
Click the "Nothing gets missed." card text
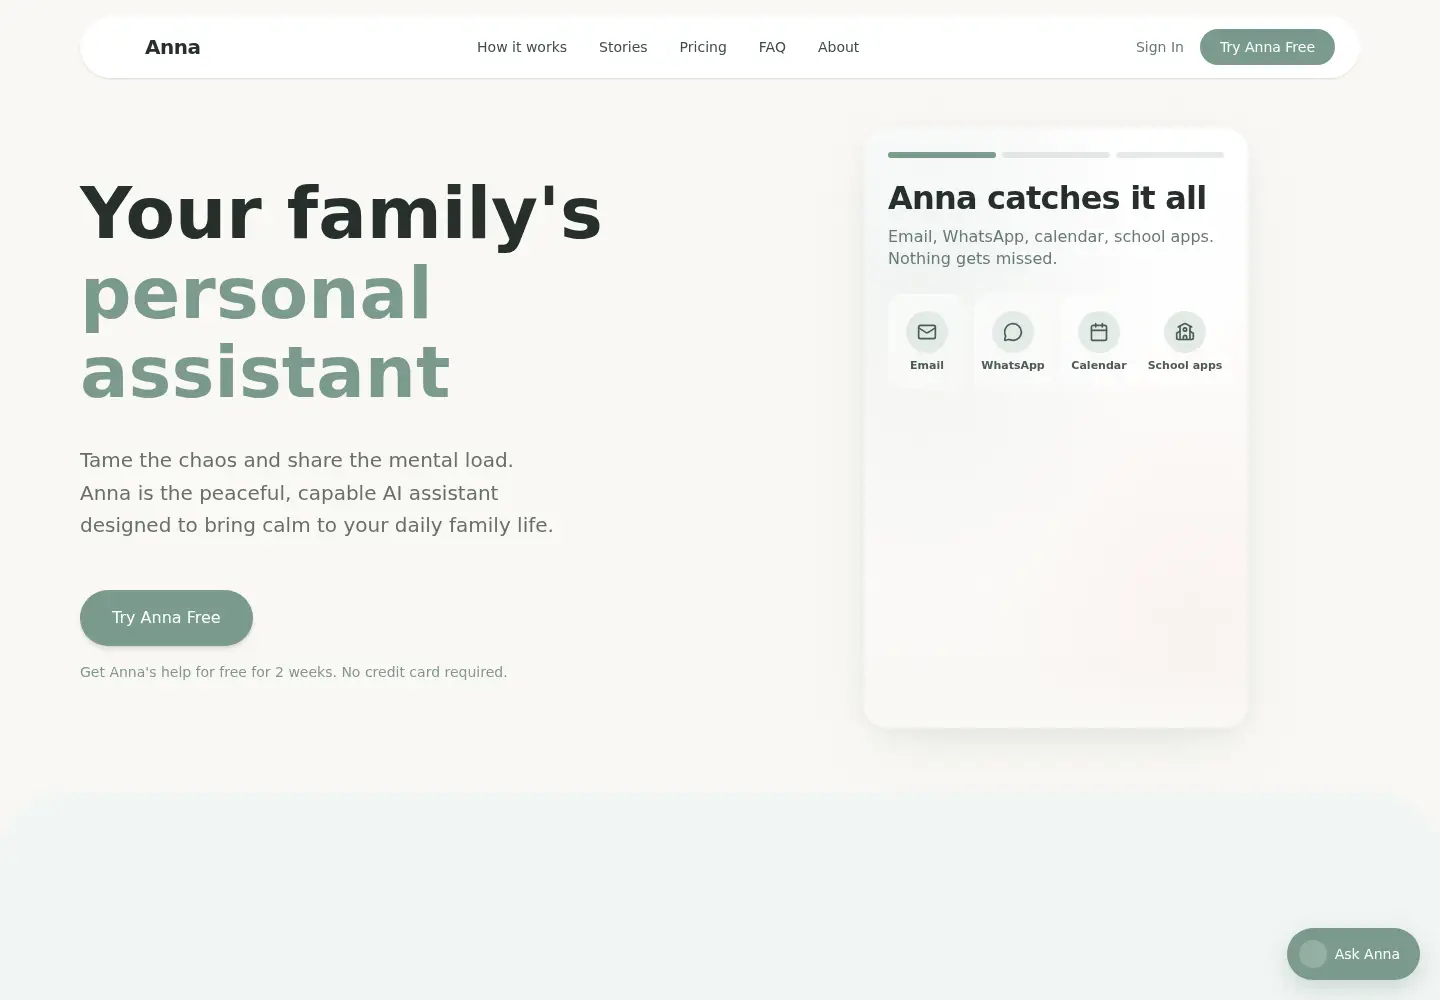coord(972,258)
